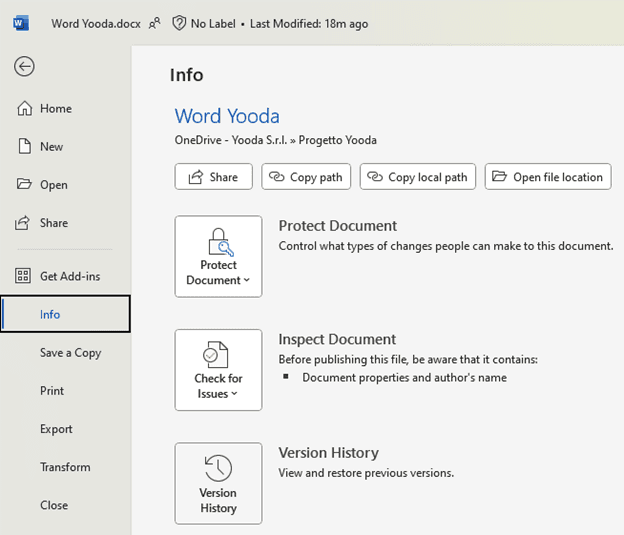
Task: Click 'Control what types of changes' description text
Action: point(446,246)
